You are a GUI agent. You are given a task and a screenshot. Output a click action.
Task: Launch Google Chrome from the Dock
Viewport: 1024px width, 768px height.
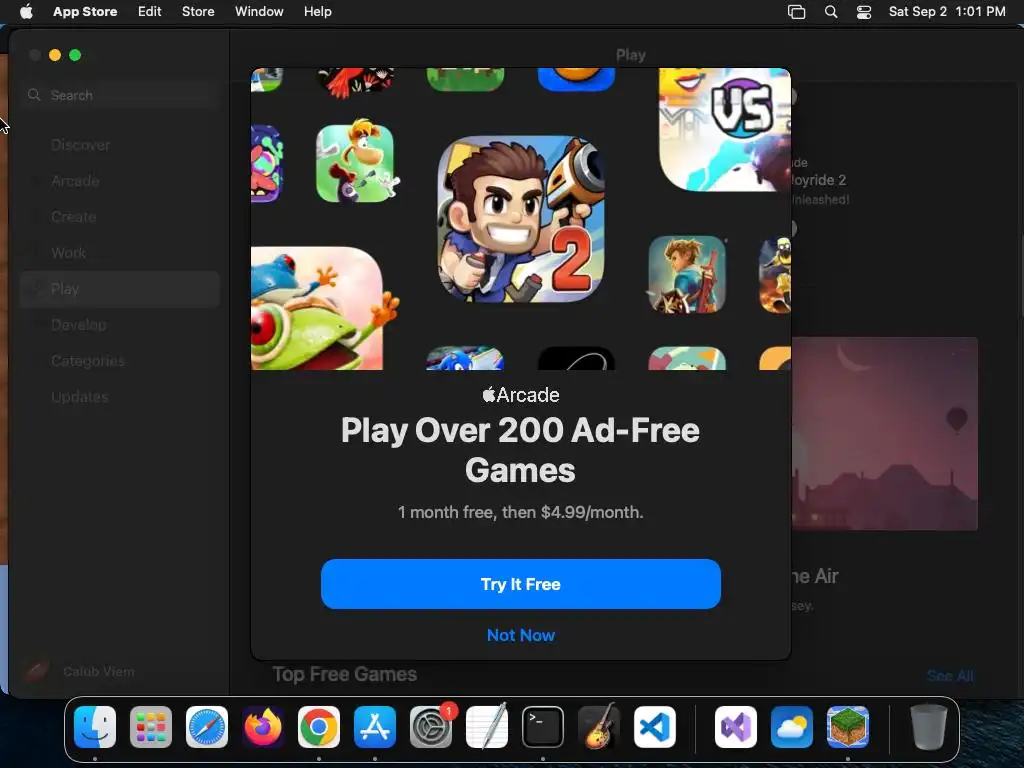pos(319,727)
